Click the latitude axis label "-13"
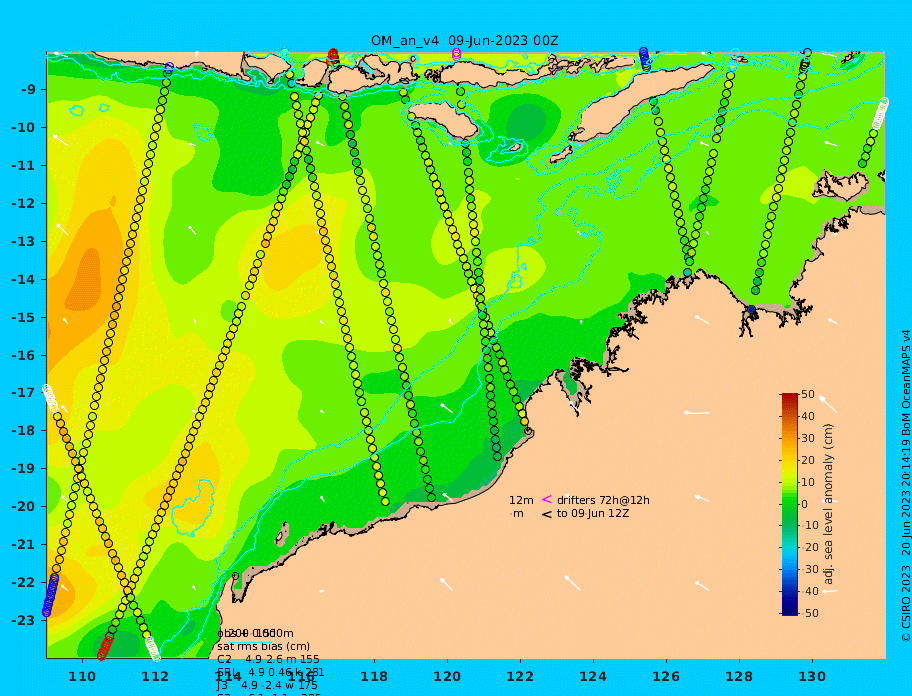Viewport: 912px width, 696px height. (23, 241)
